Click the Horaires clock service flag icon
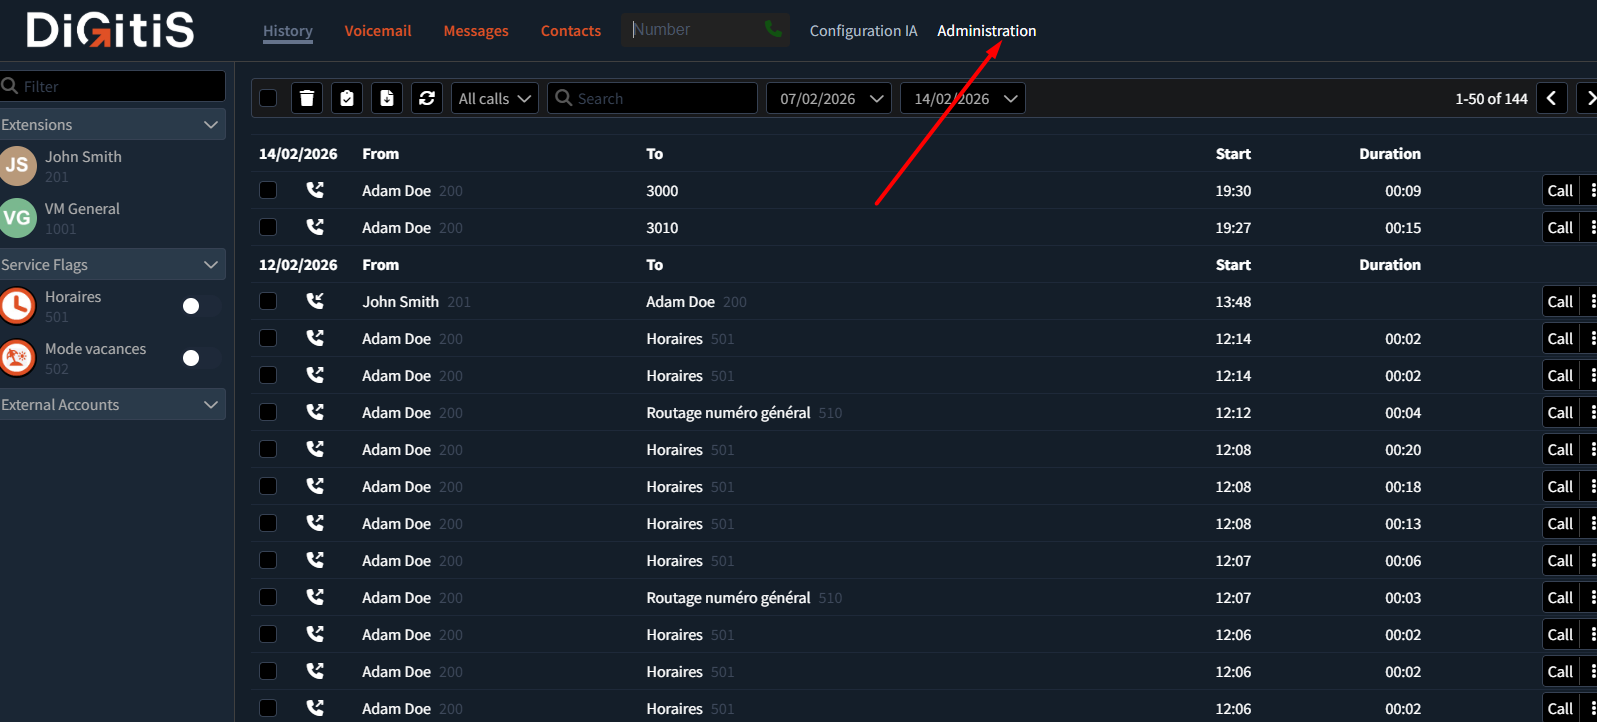The height and width of the screenshot is (722, 1597). coord(18,306)
